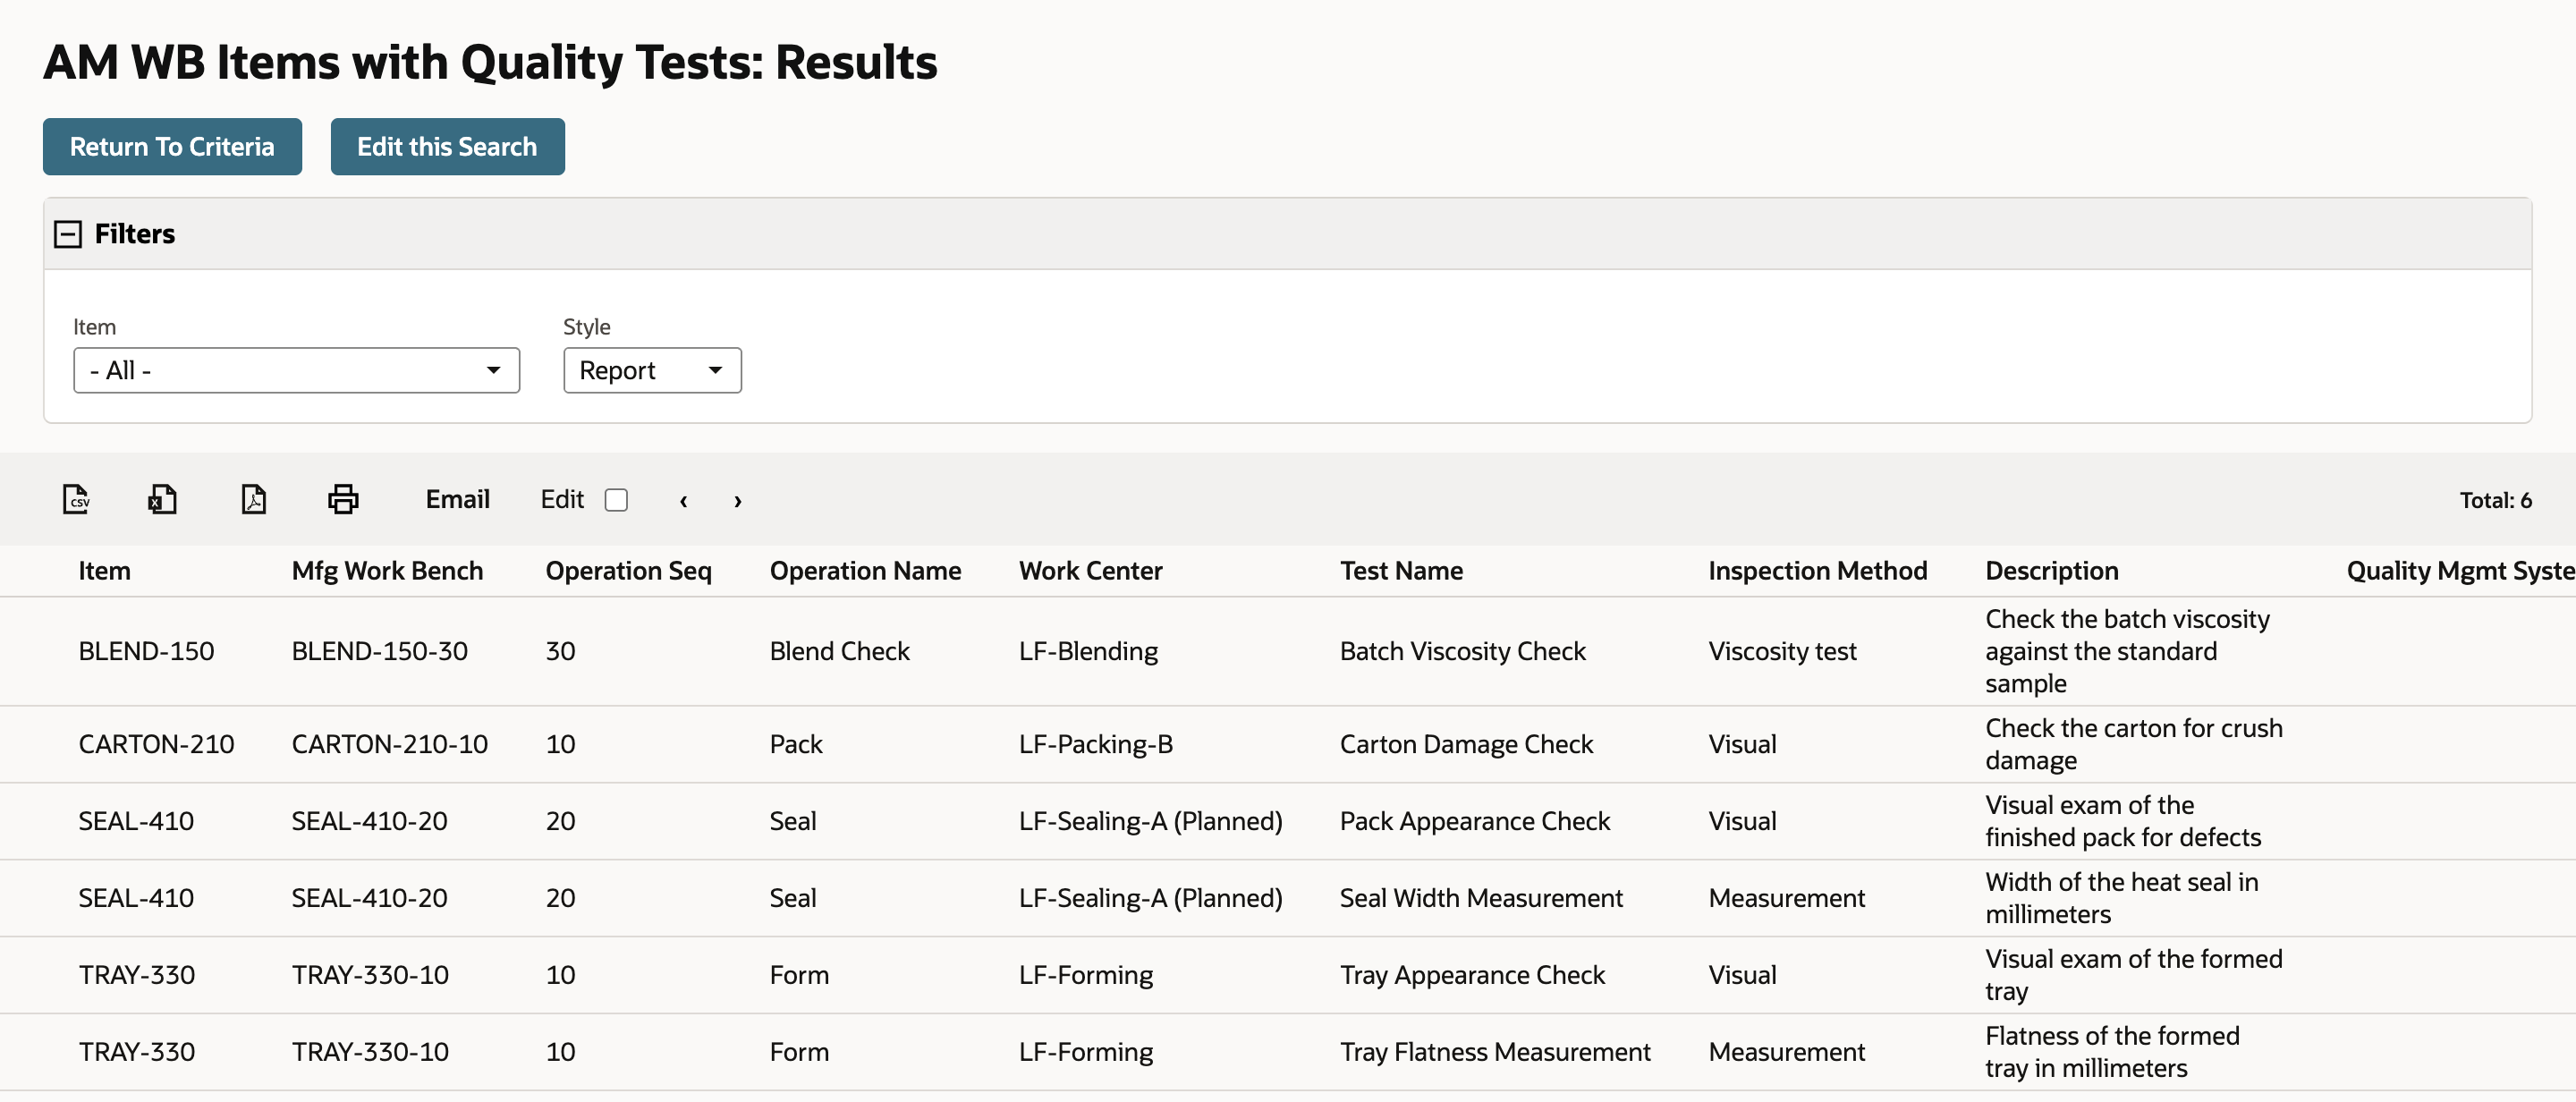Click the LF-Packing-B work center cell
Screen dimensions: 2576x1102
click(x=1095, y=744)
